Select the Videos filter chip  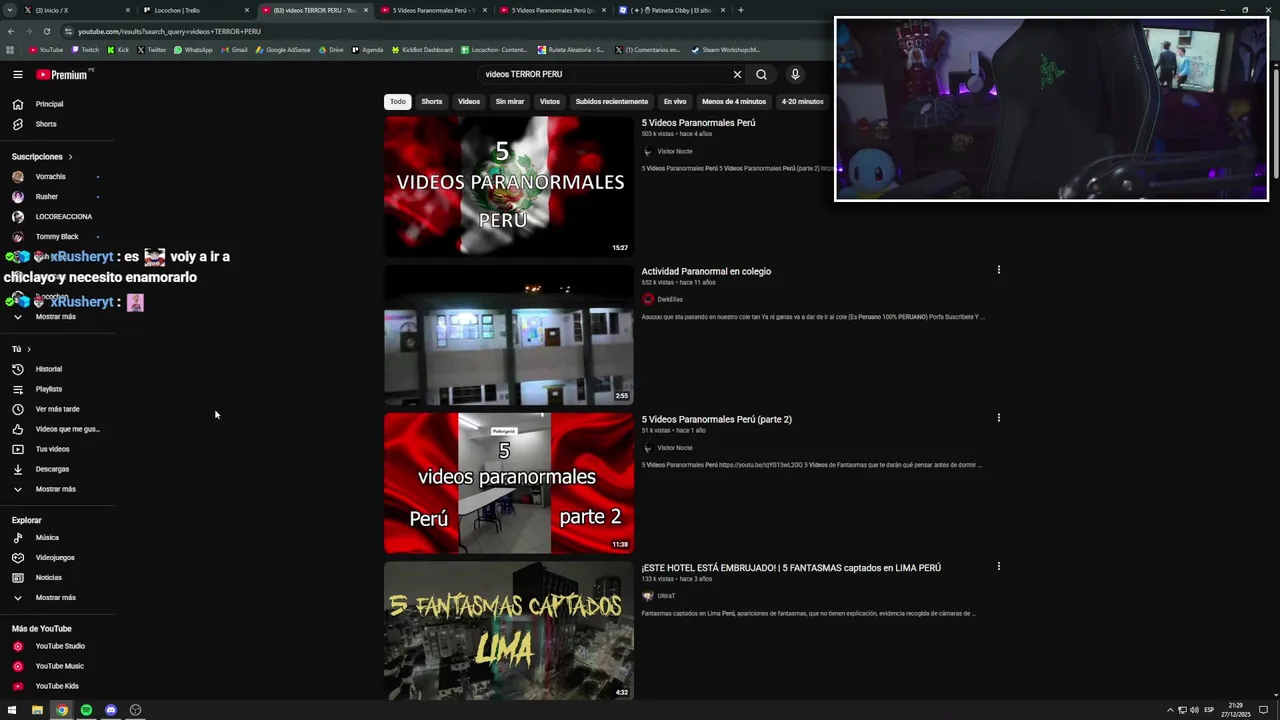pos(469,101)
